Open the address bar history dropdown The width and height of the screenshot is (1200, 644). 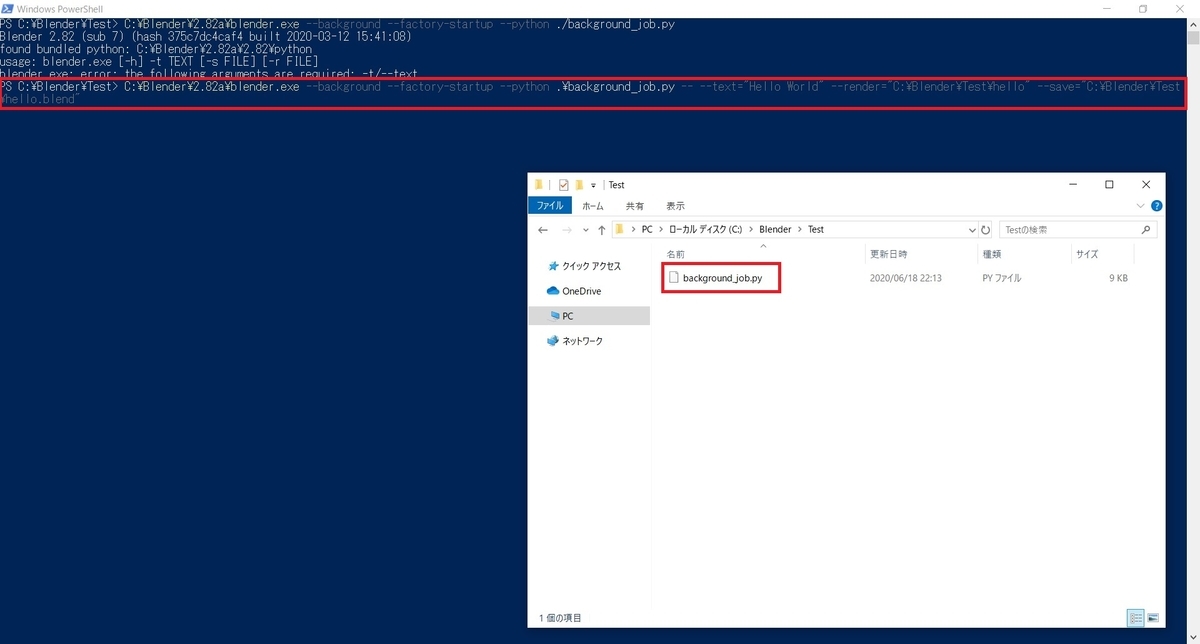(x=972, y=229)
